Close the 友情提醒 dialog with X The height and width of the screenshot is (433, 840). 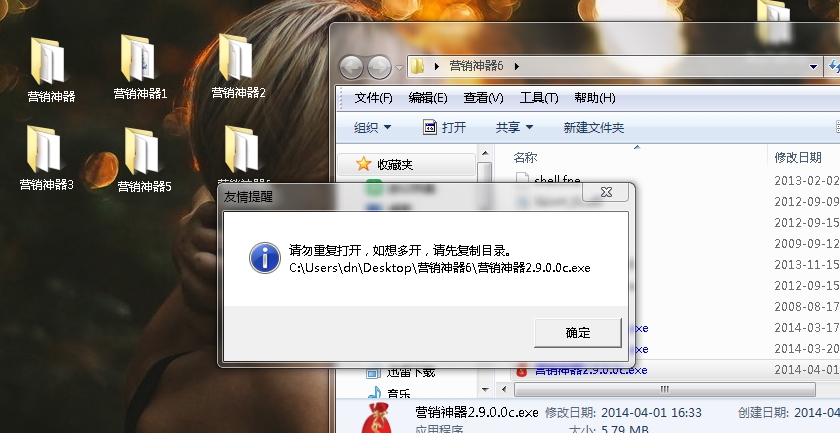(x=606, y=192)
